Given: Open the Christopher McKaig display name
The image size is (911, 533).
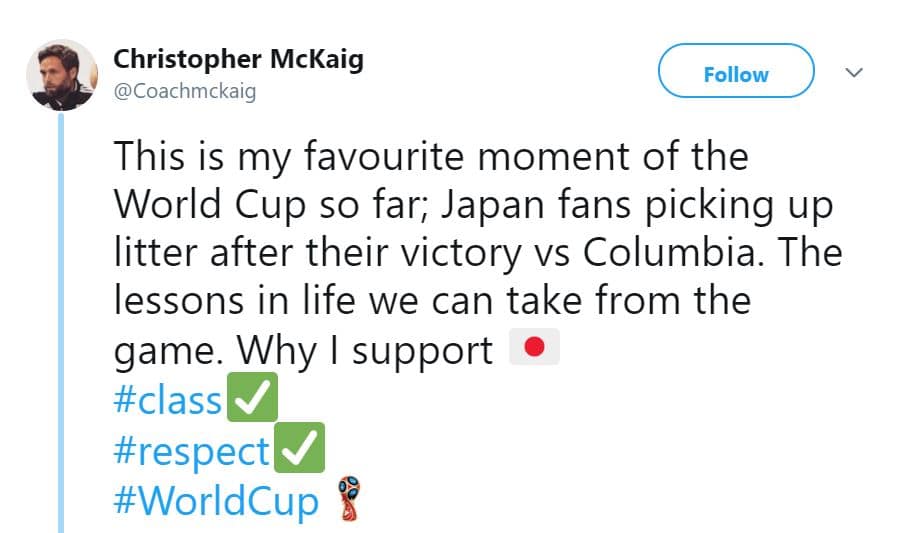Looking at the screenshot, I should (x=238, y=59).
